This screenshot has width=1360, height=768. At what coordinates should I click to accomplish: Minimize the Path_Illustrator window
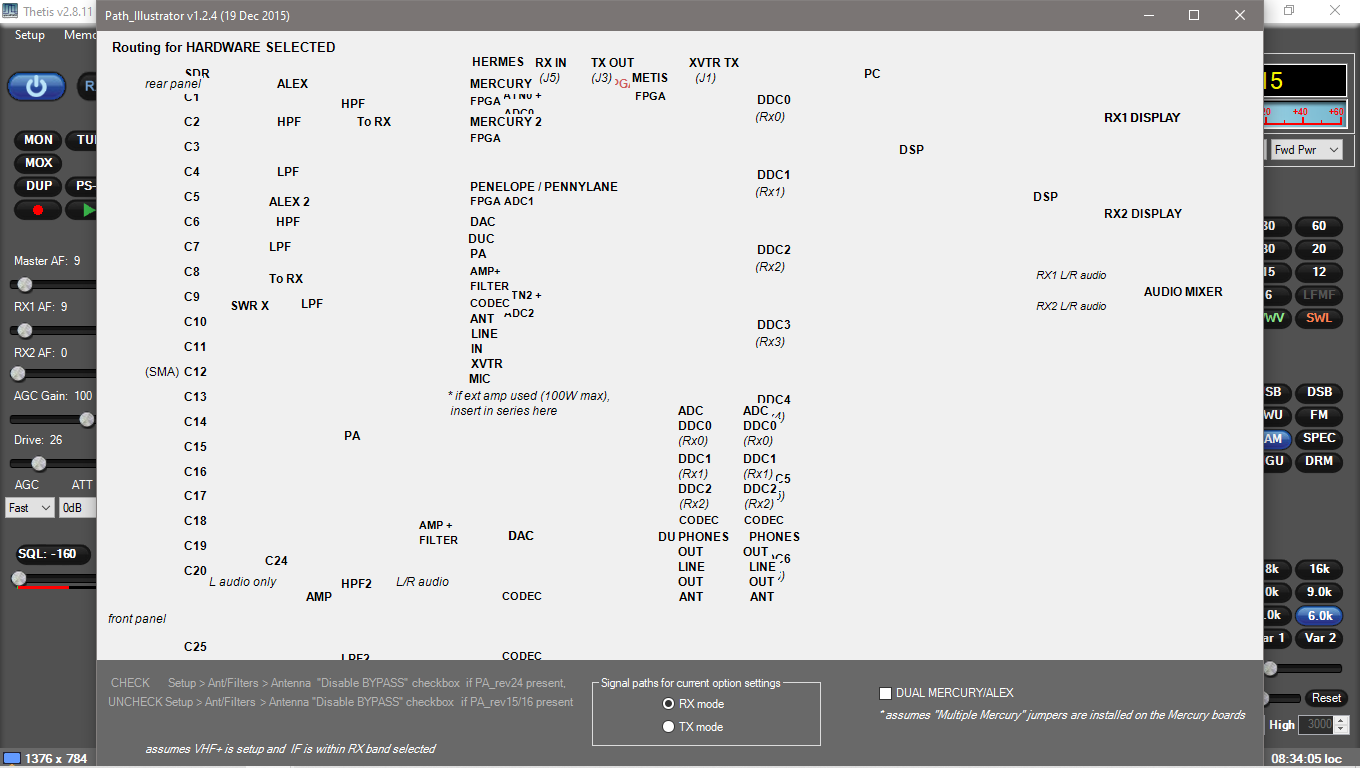[x=1148, y=15]
